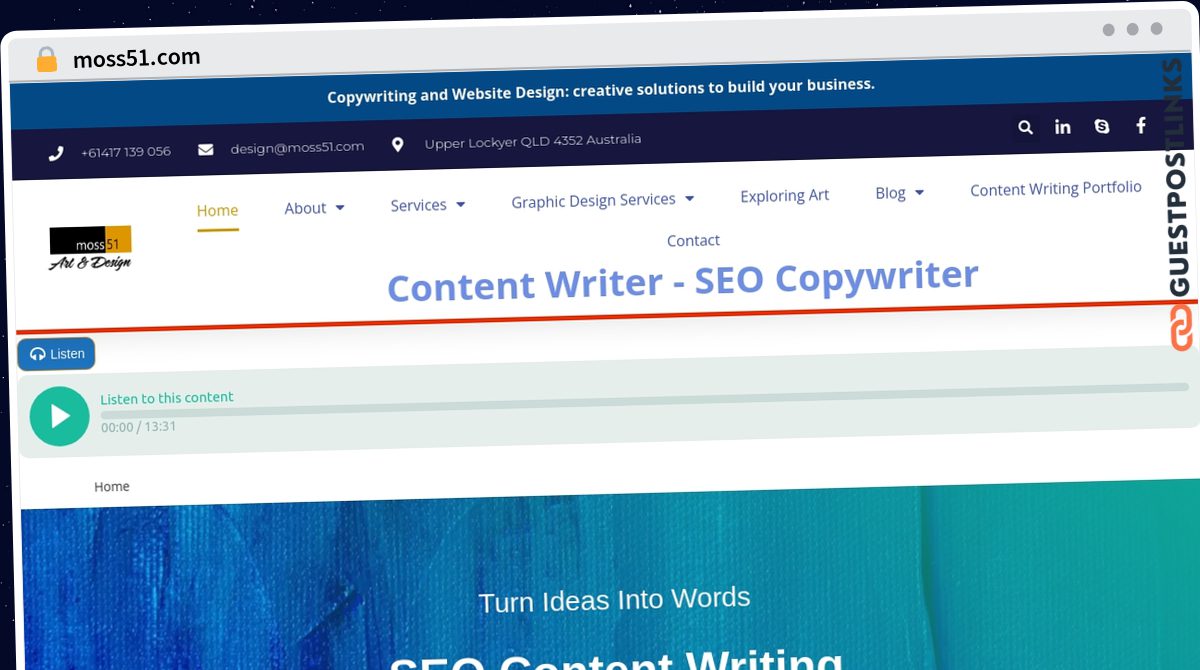Click the Upper Lockyer QLD address text
This screenshot has width=1200, height=670.
coord(533,141)
